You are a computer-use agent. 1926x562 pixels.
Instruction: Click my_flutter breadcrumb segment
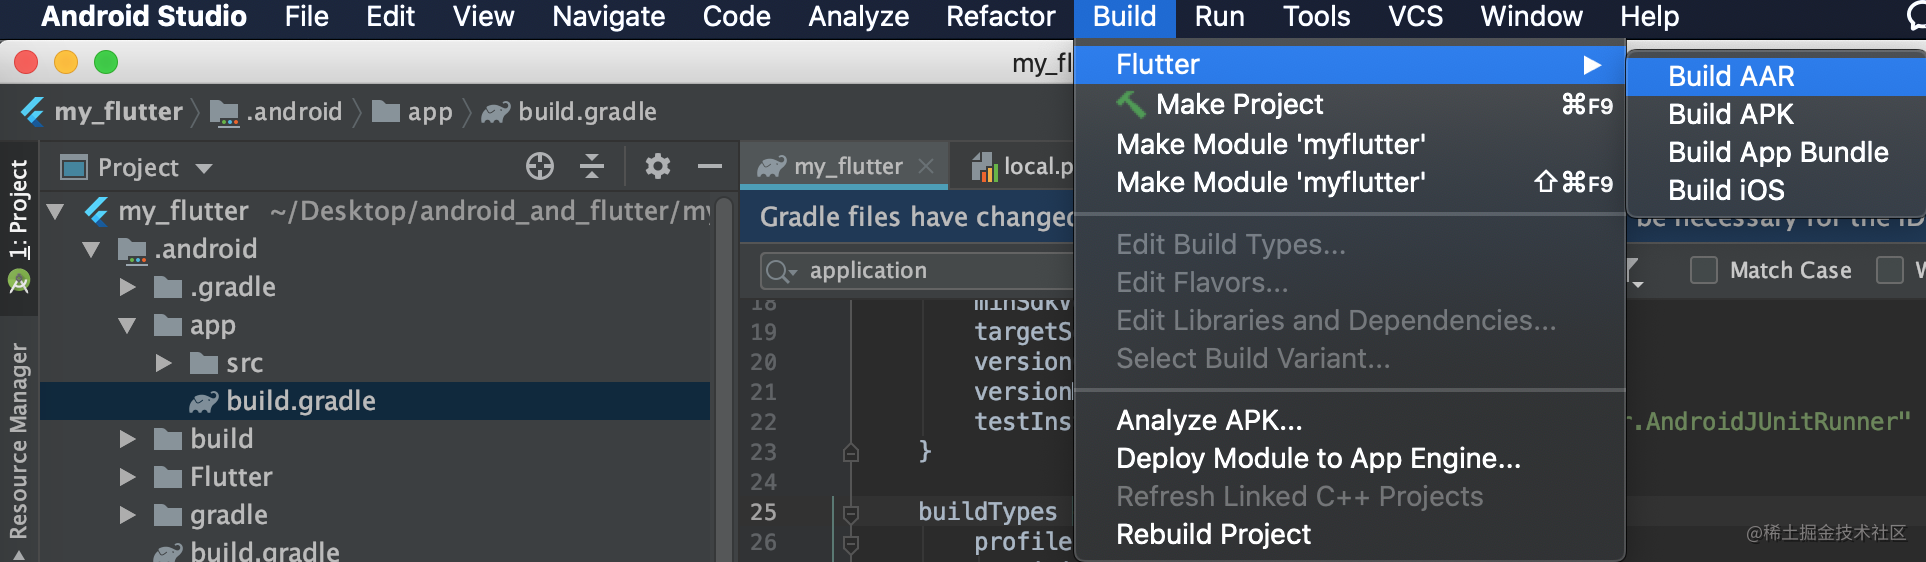(102, 112)
